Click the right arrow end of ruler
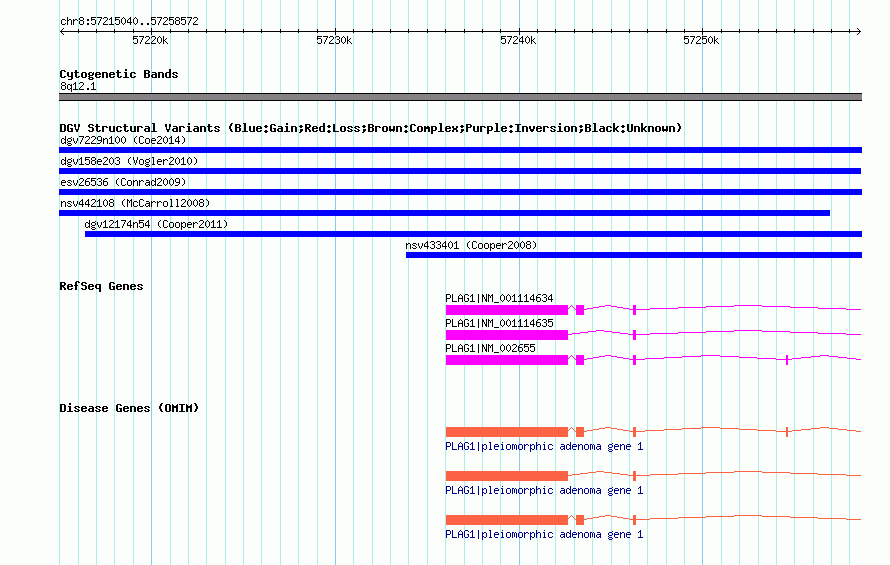 [x=859, y=31]
